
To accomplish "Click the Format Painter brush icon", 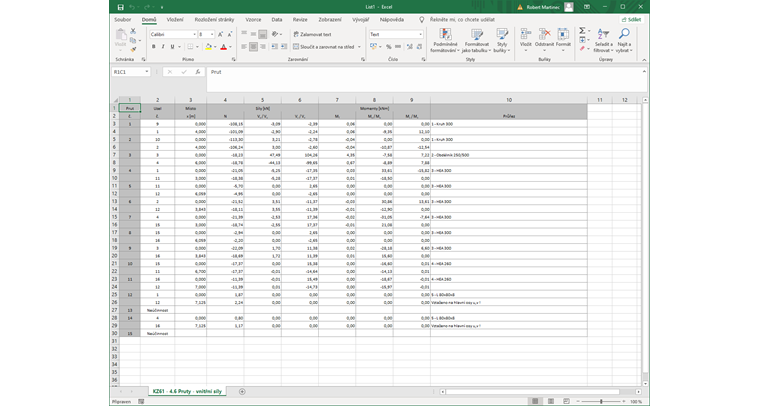I will point(133,49).
